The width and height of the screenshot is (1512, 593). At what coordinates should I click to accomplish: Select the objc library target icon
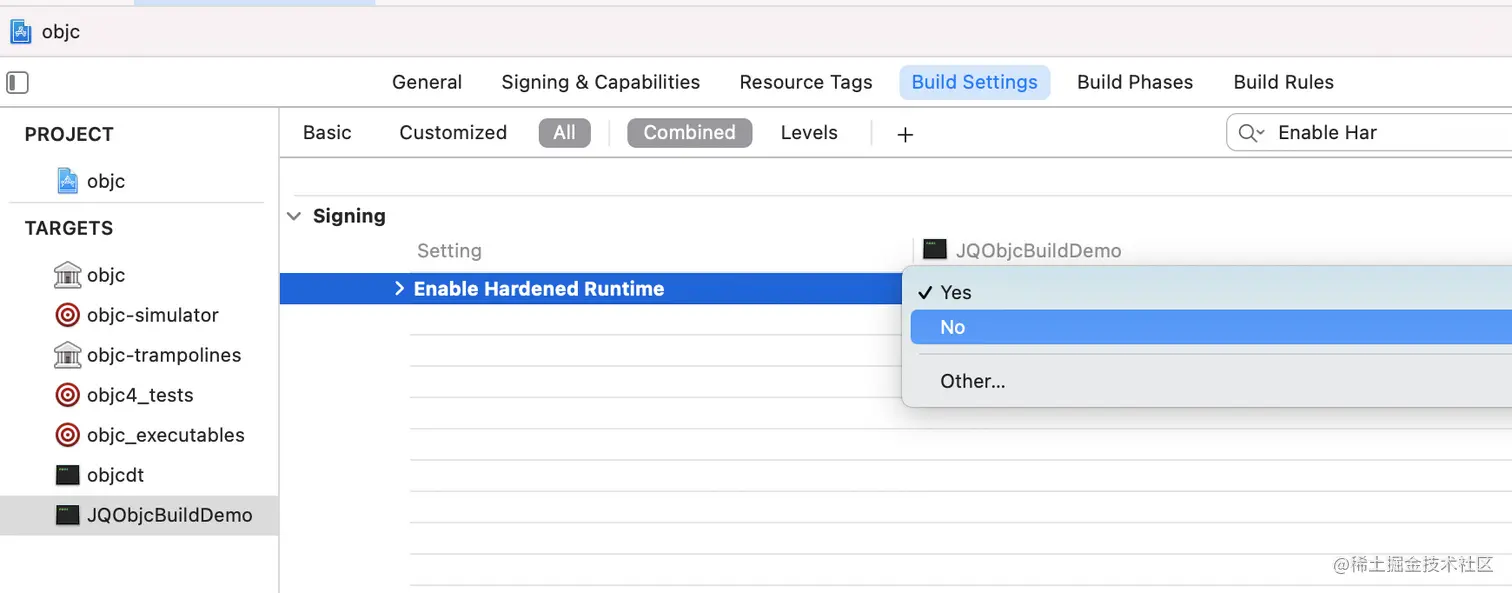tap(67, 275)
